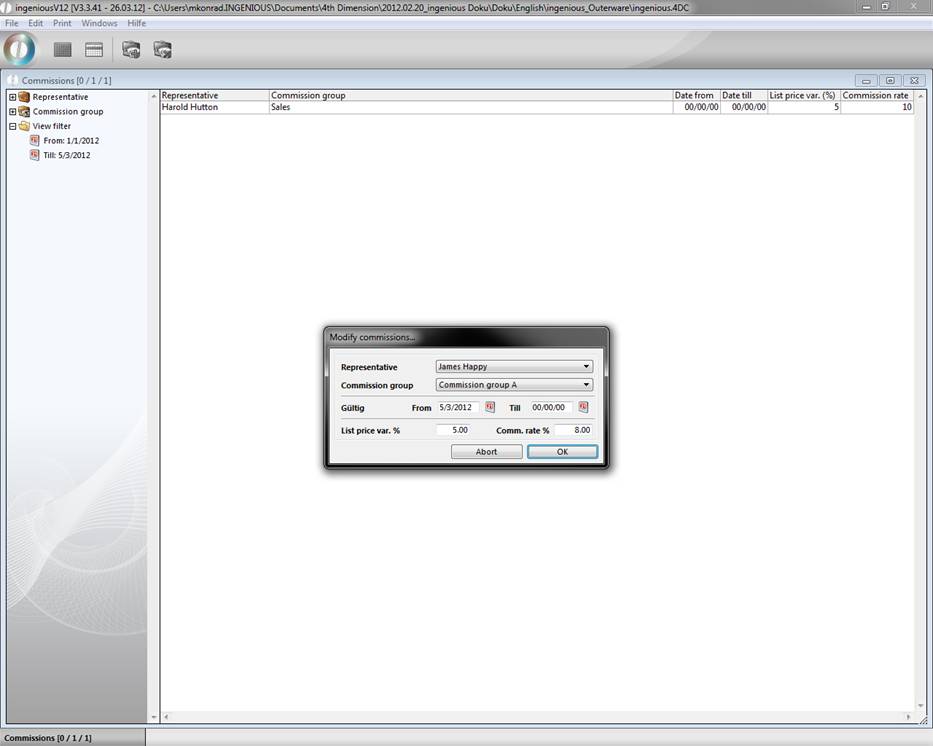
Task: Open the File menu
Action: tap(12, 23)
